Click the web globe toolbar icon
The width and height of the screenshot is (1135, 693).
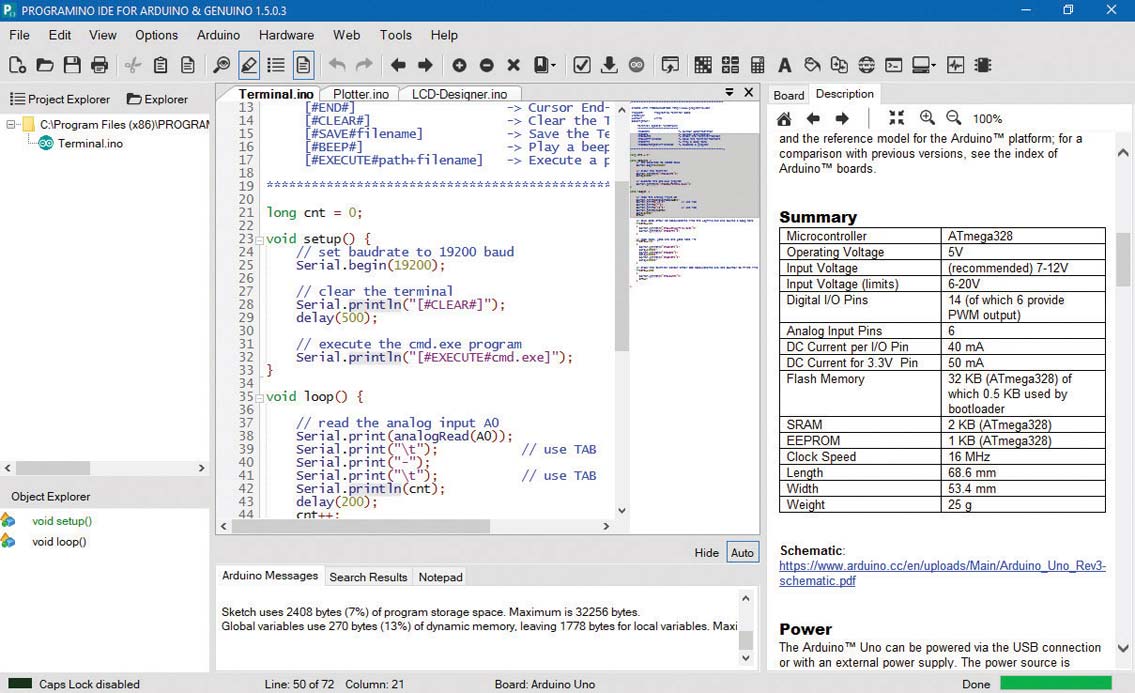866,65
